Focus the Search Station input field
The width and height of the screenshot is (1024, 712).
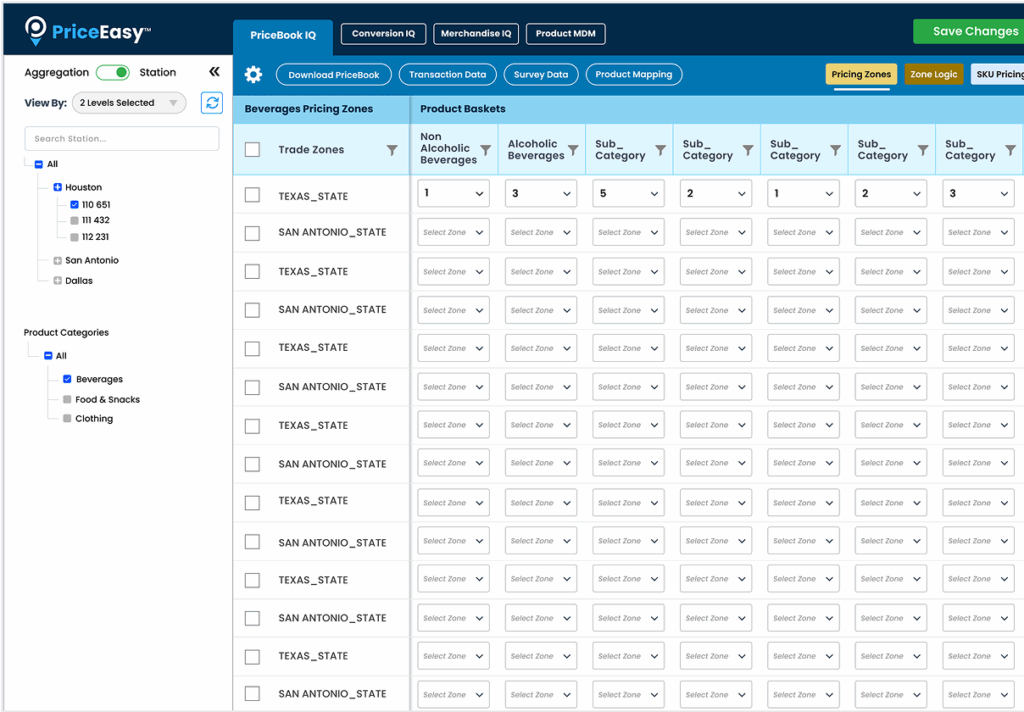(122, 138)
